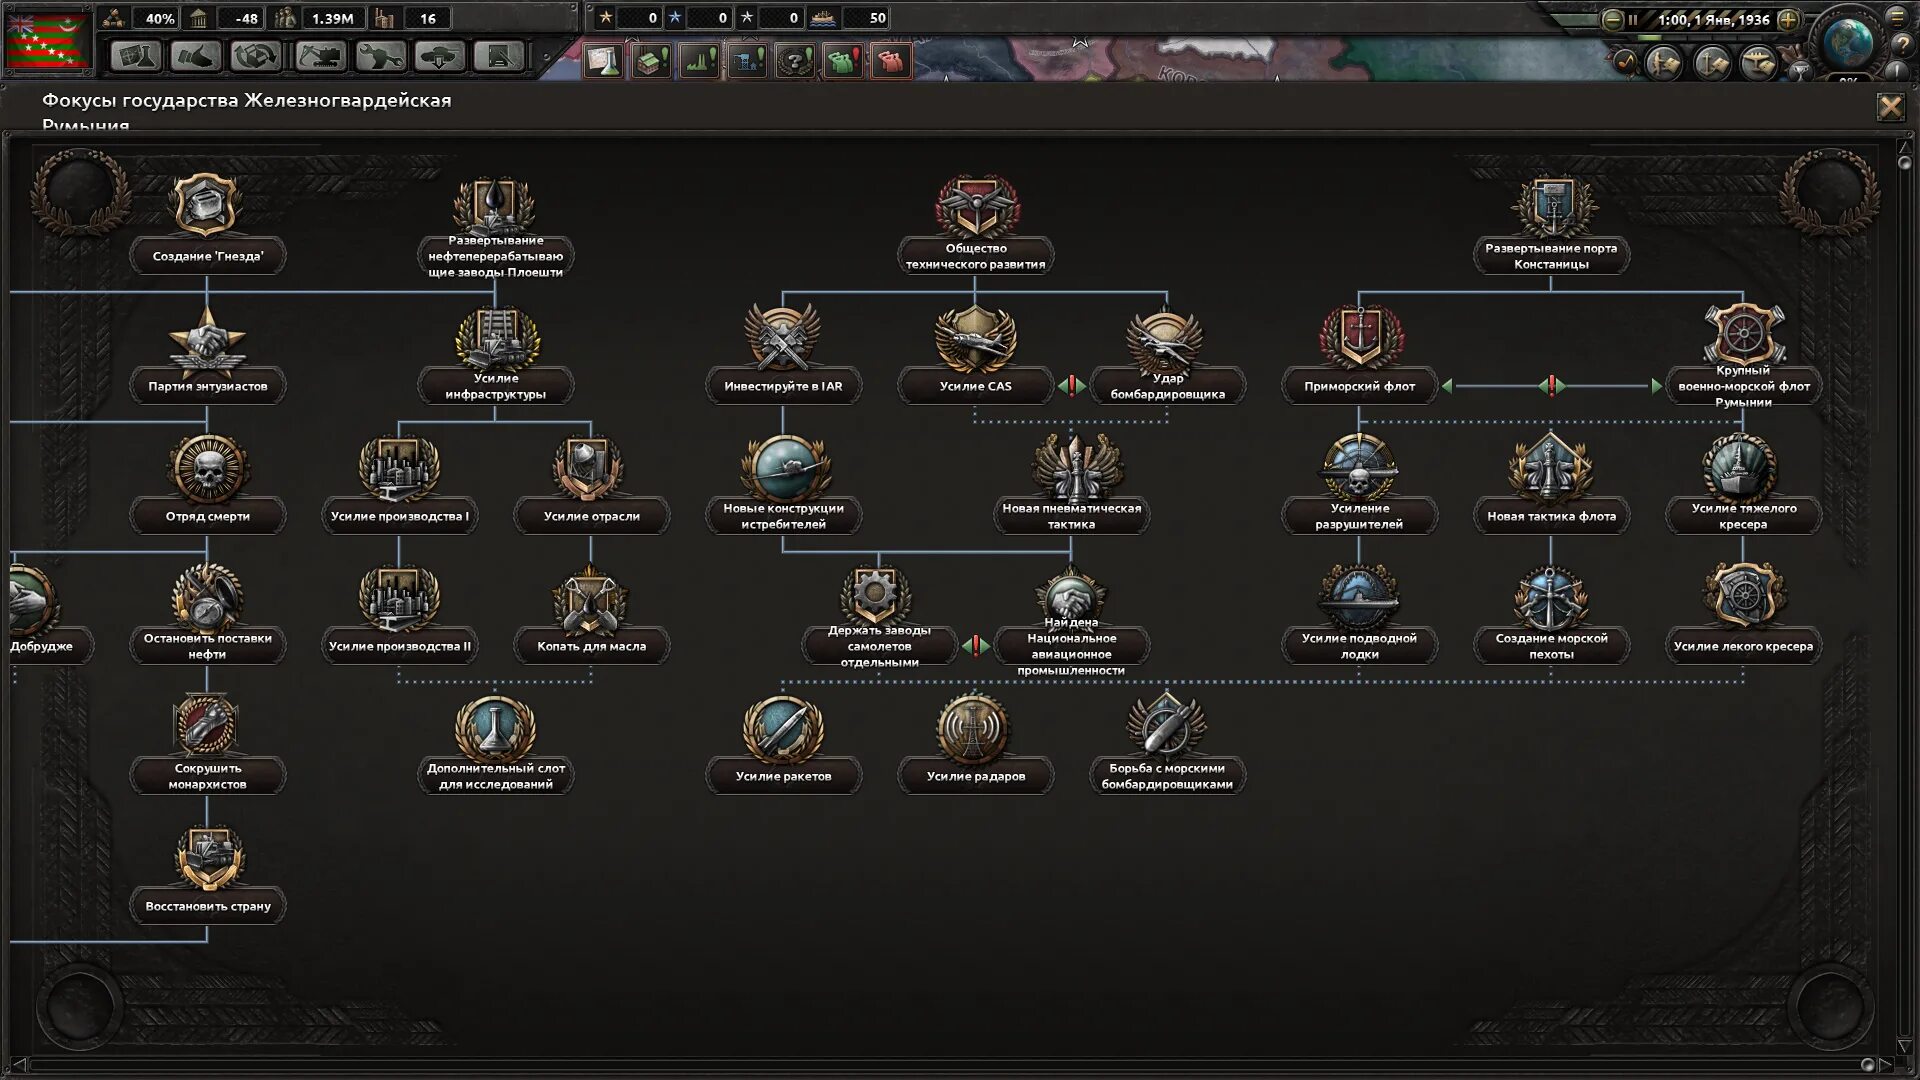1920x1080 pixels.
Task: Close the national focus tree window
Action: click(1889, 107)
